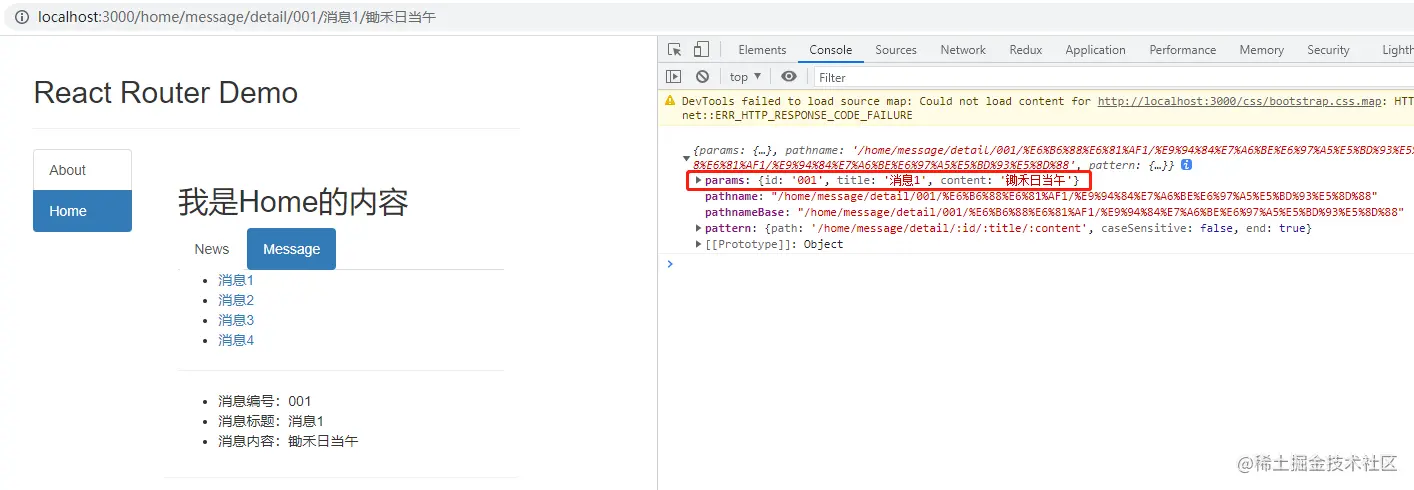Click the React Router Demo heading
The image size is (1414, 490).
pyautogui.click(x=166, y=93)
